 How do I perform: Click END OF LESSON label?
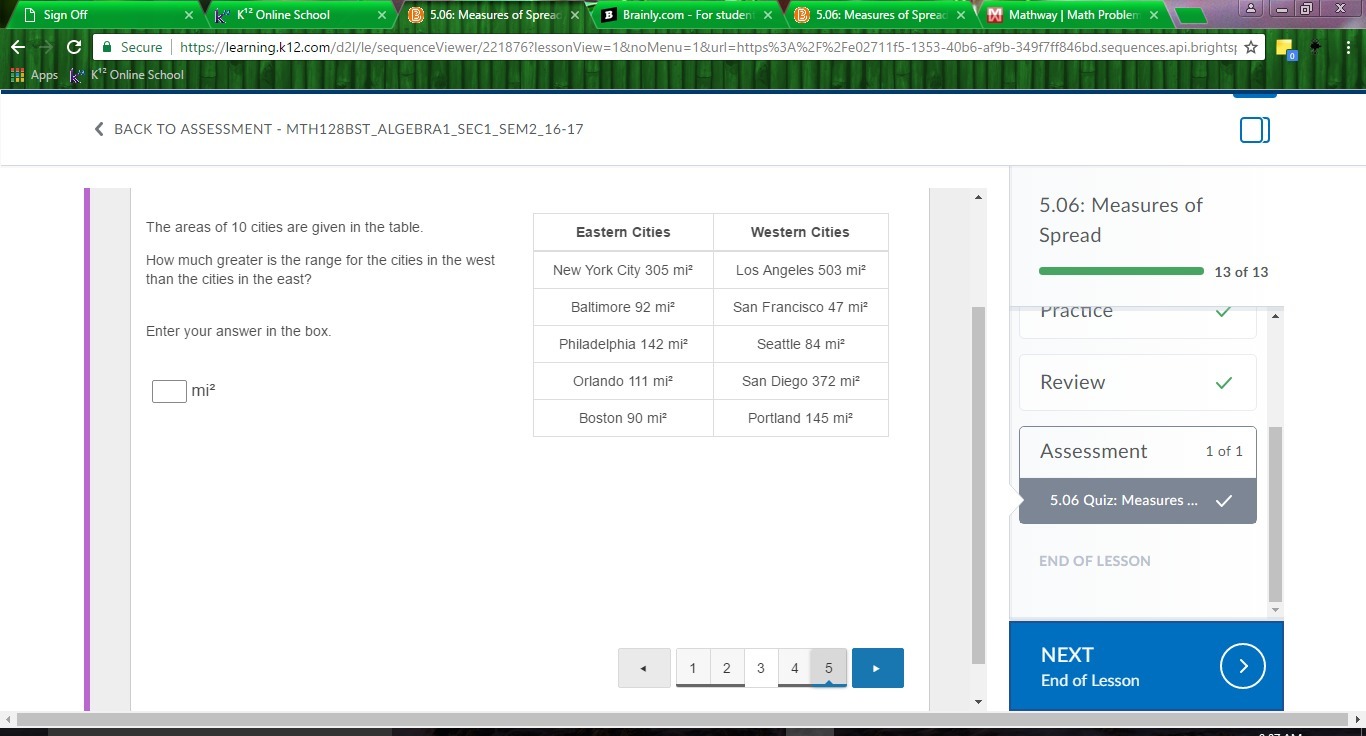coord(1095,561)
